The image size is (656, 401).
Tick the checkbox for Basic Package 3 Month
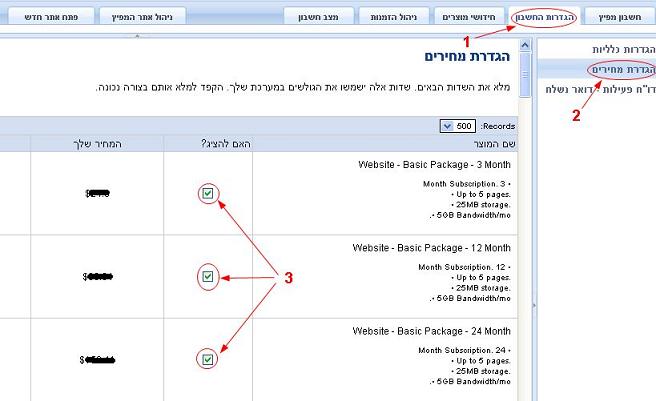pos(207,193)
